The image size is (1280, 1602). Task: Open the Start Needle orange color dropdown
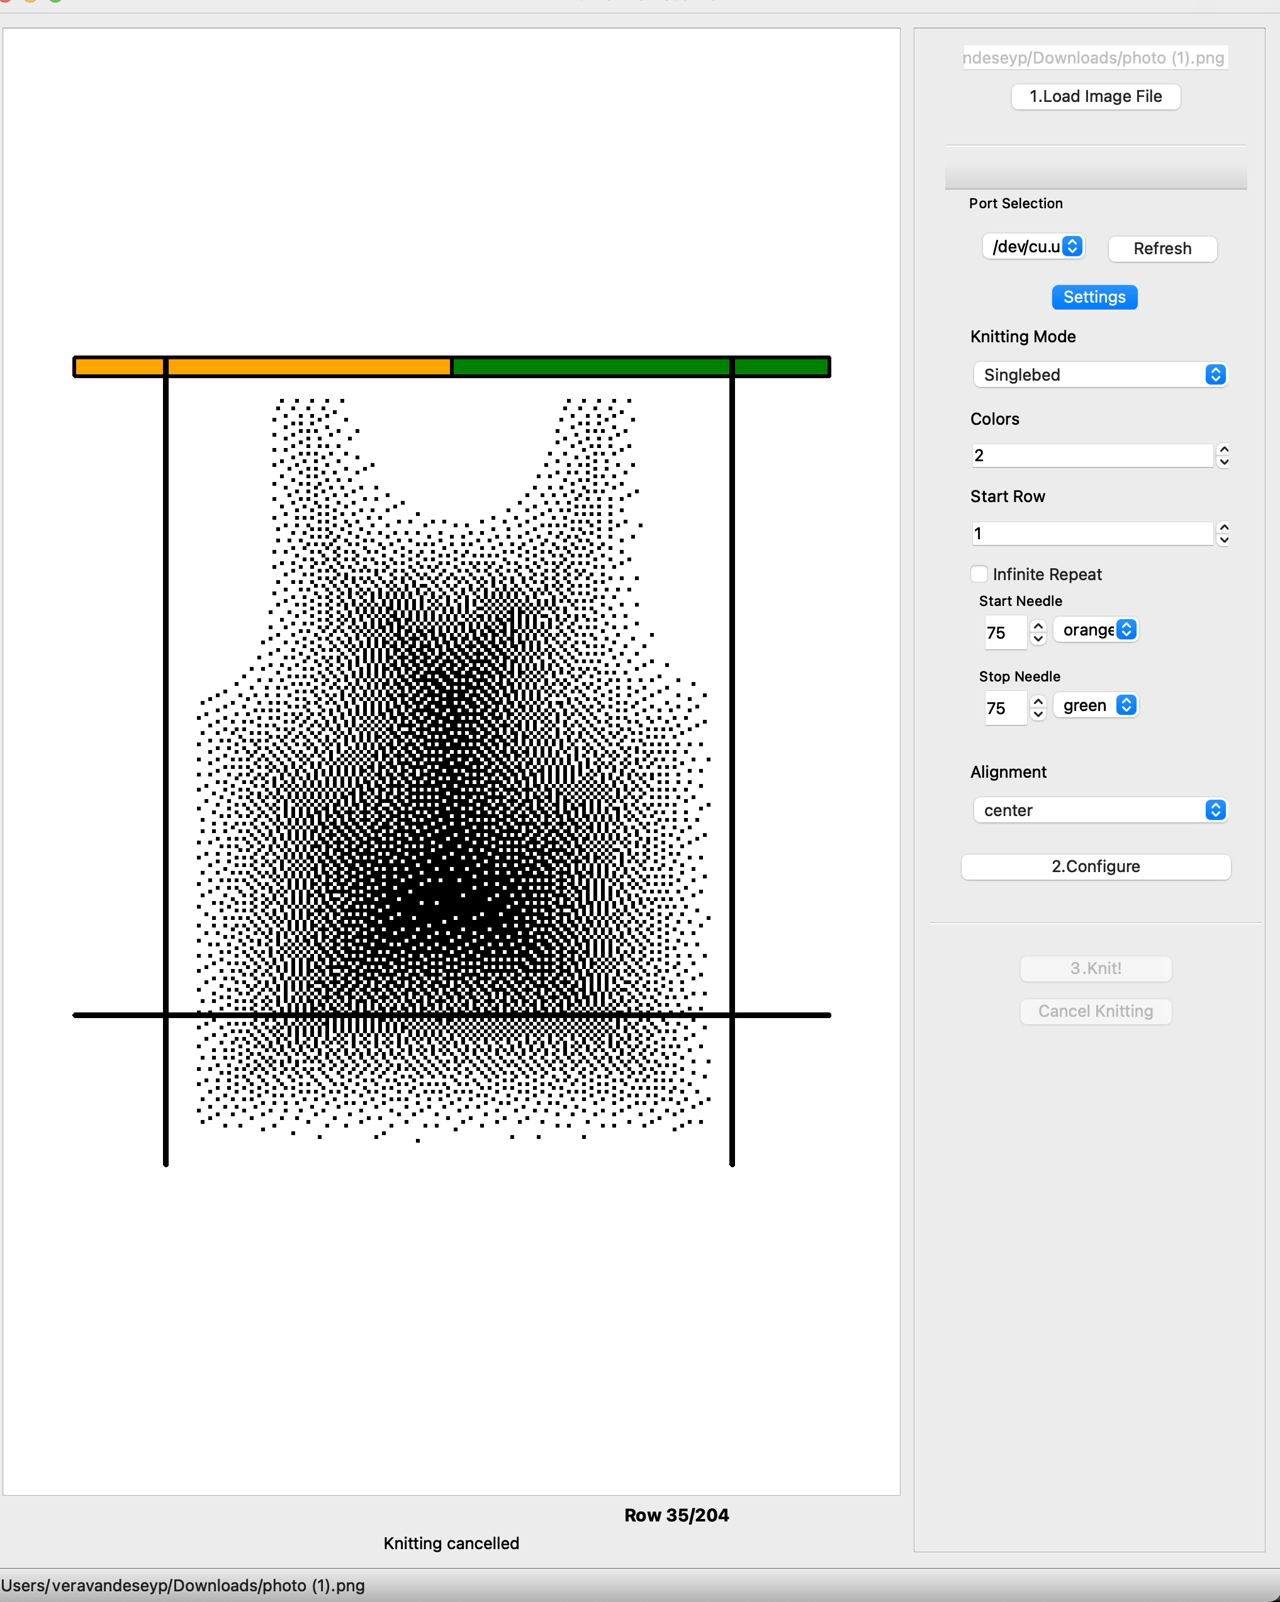1097,630
